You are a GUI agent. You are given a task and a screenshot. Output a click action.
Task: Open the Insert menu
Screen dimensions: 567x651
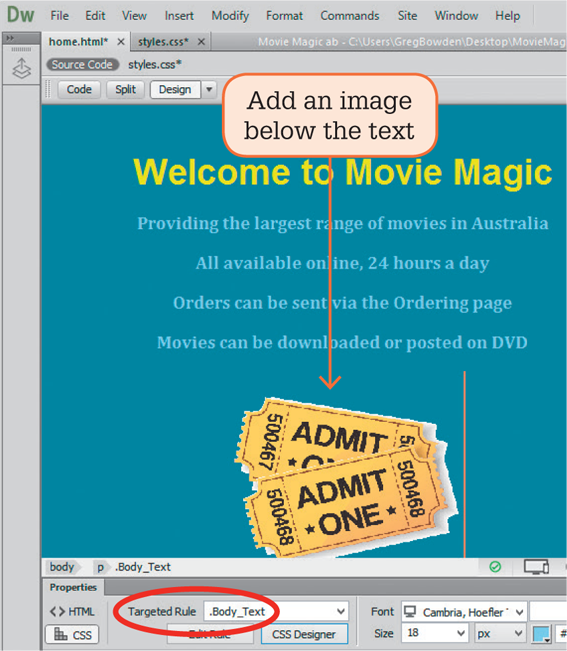pos(179,16)
